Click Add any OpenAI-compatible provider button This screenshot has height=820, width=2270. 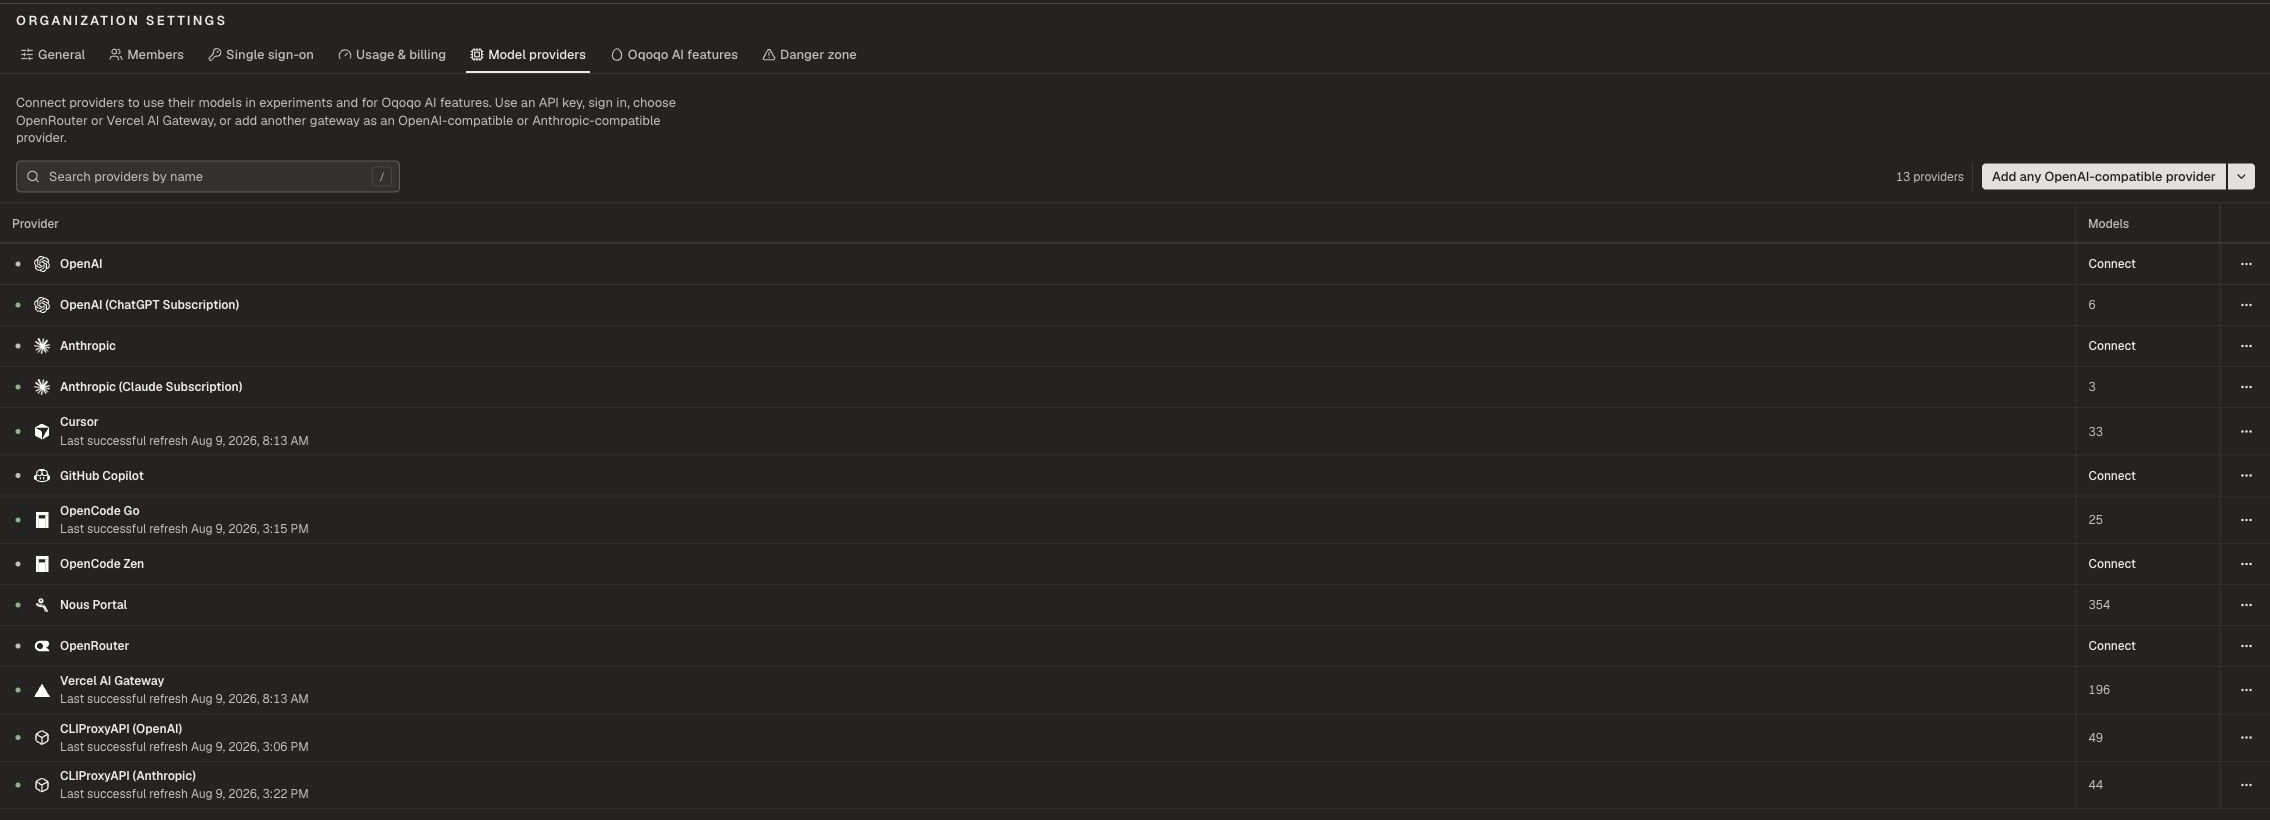tap(2104, 177)
